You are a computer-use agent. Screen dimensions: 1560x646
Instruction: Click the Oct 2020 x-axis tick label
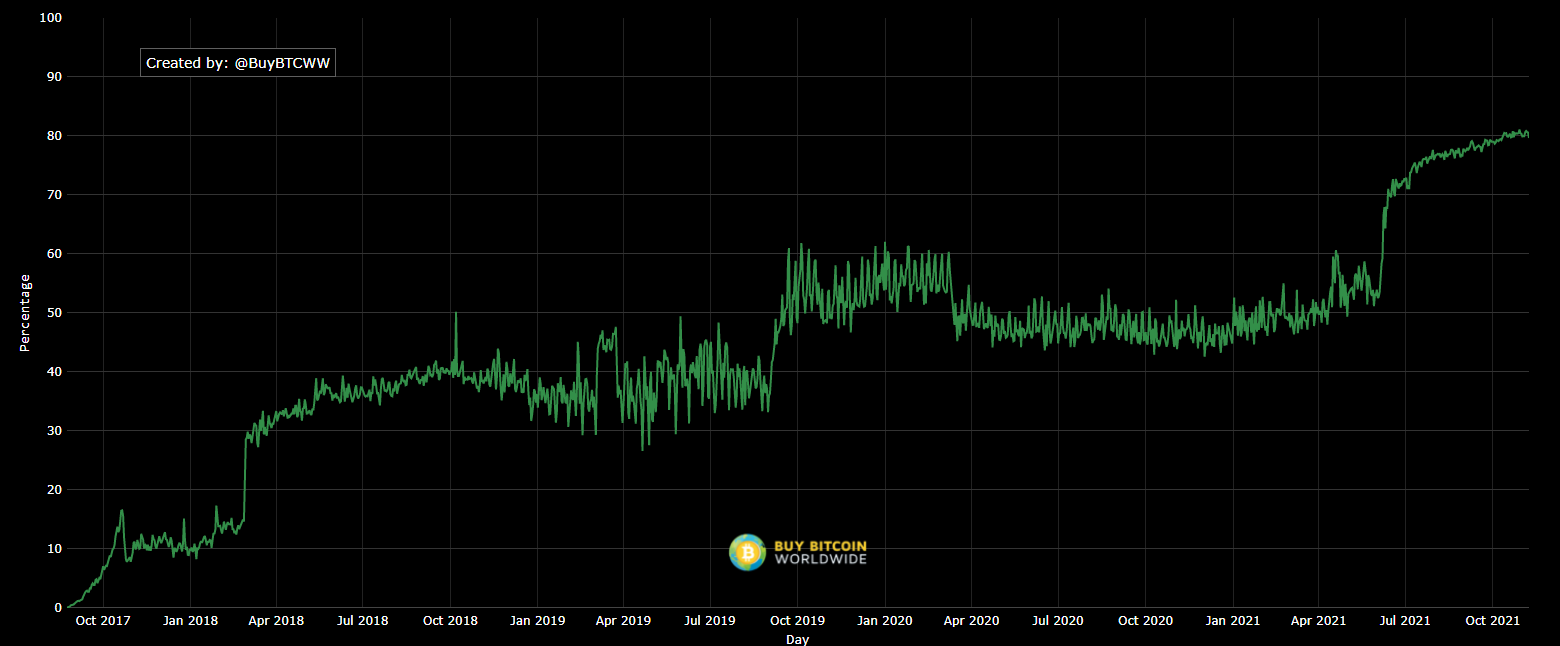(1145, 621)
